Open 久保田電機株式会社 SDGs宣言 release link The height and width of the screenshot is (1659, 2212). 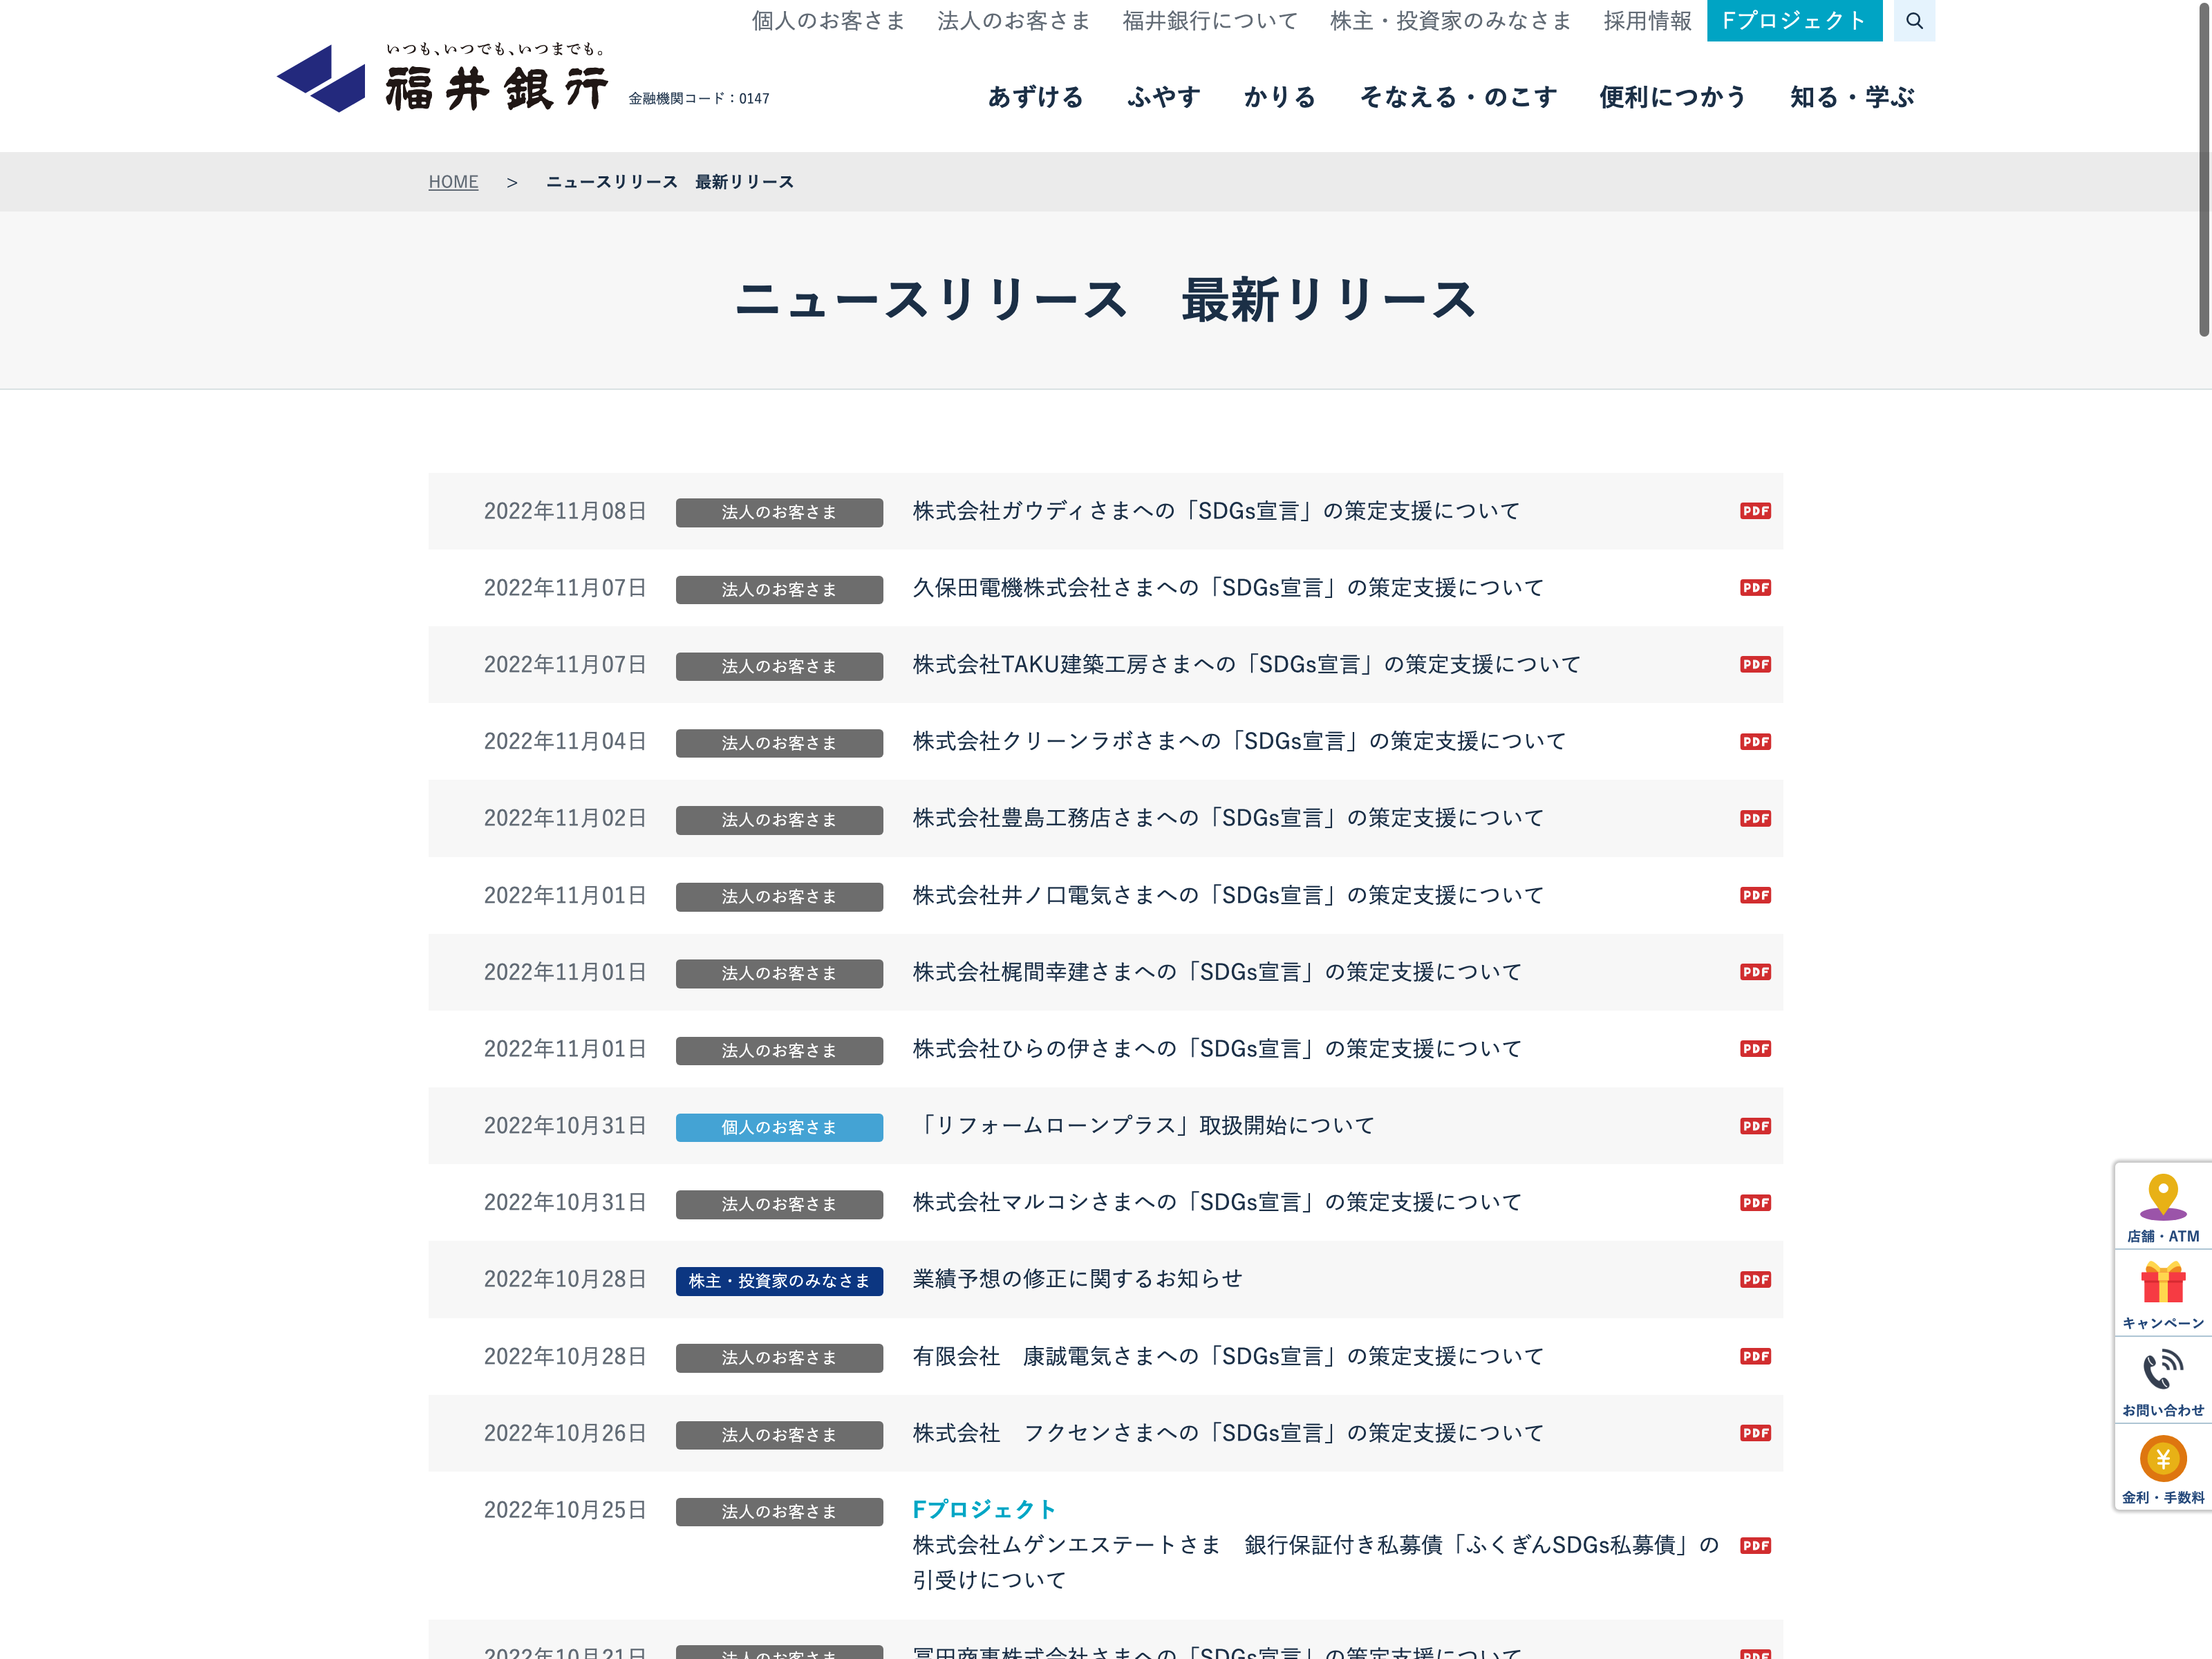[1227, 588]
